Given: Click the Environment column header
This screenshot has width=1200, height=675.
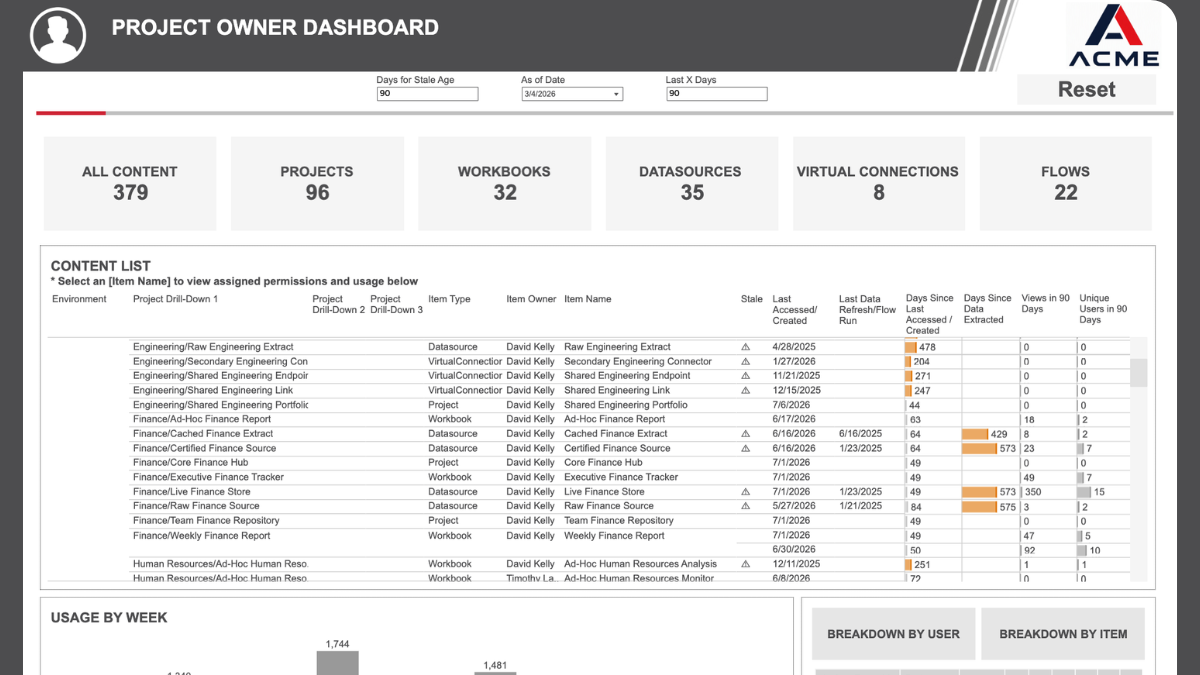Looking at the screenshot, I should click(x=79, y=299).
